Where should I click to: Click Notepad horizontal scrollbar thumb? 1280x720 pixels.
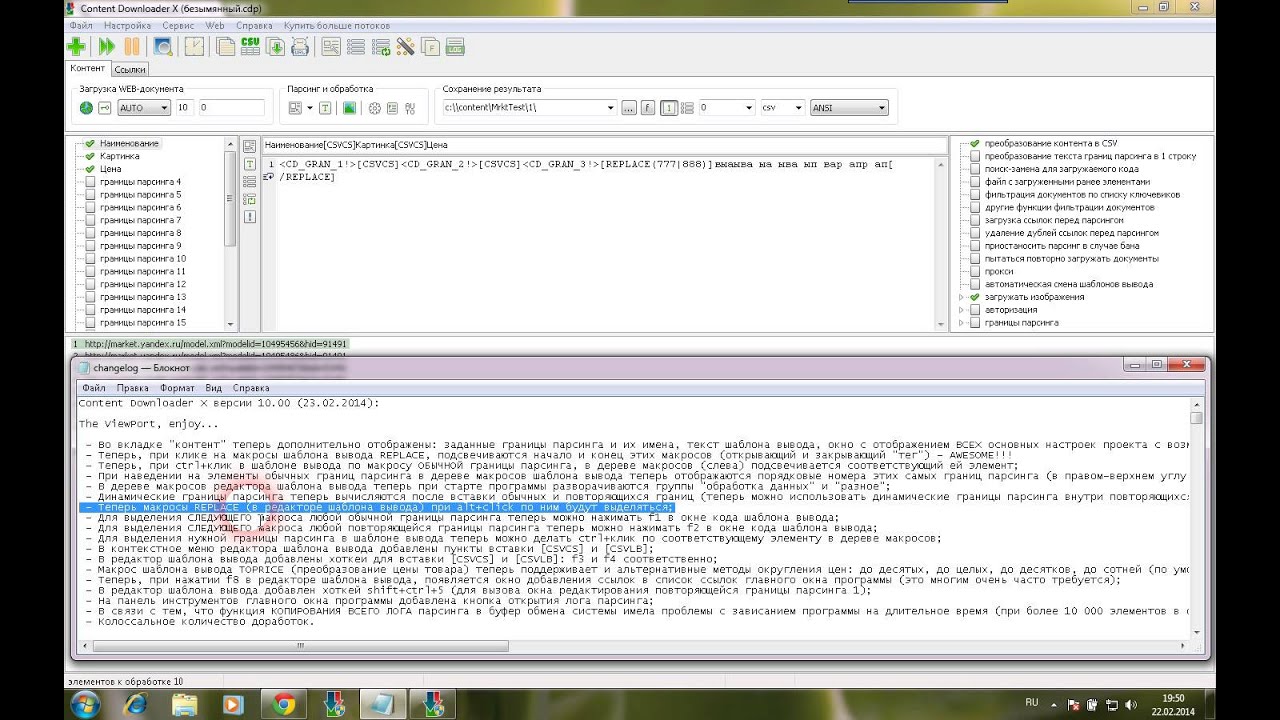pyautogui.click(x=302, y=646)
